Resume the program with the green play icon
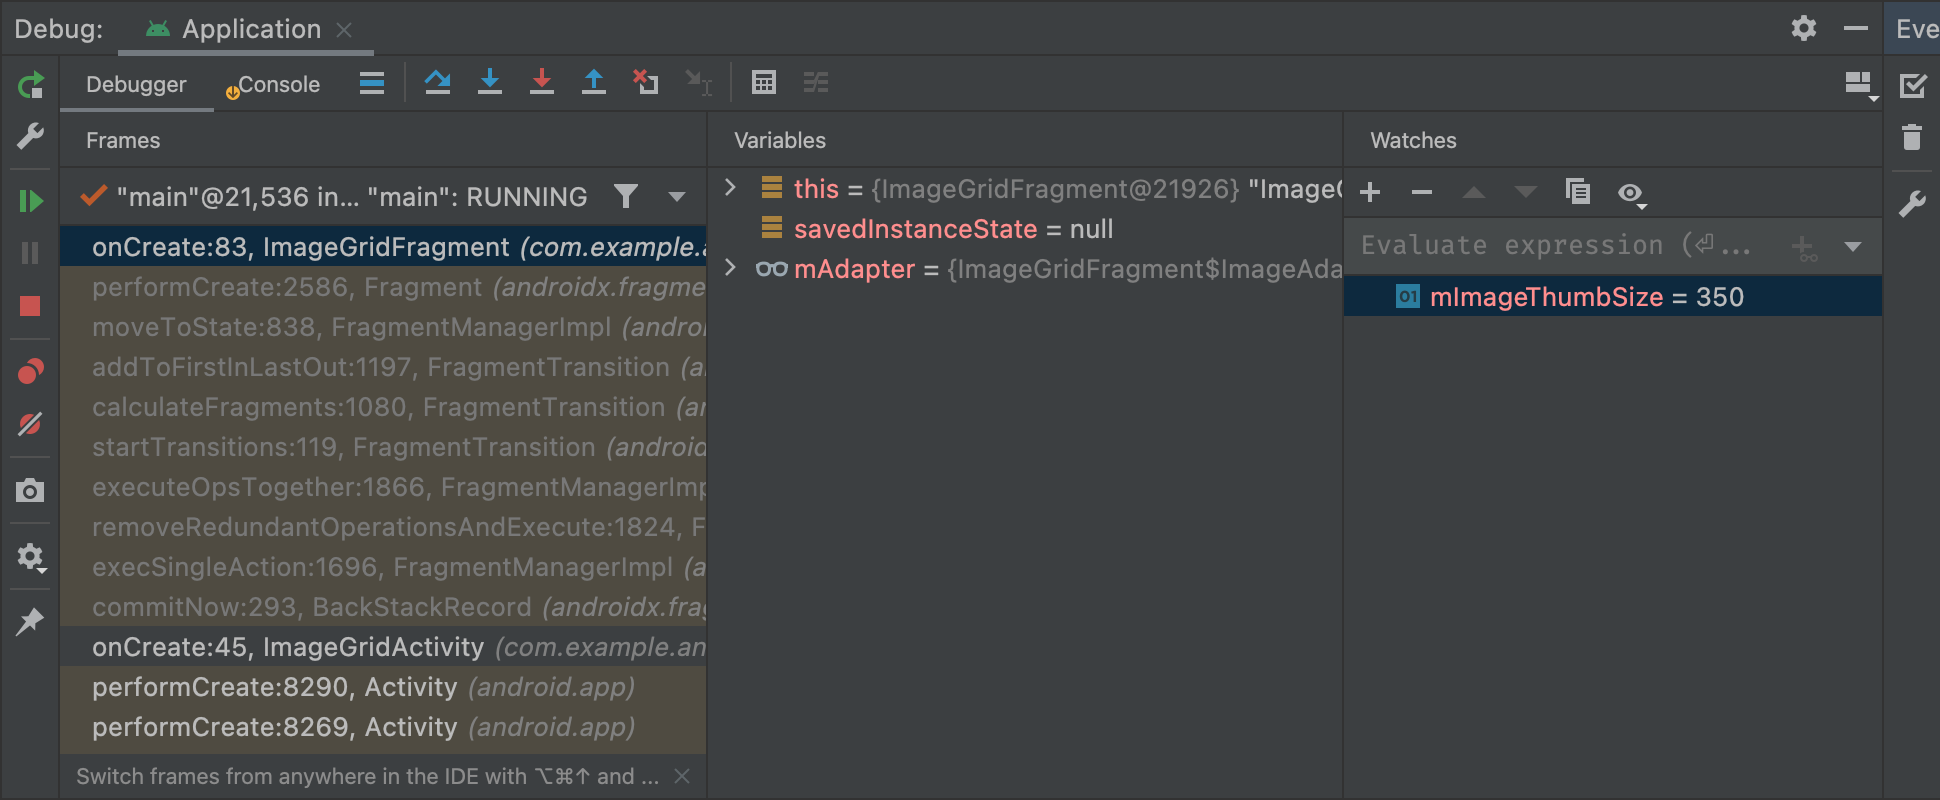Image resolution: width=1940 pixels, height=800 pixels. point(31,201)
